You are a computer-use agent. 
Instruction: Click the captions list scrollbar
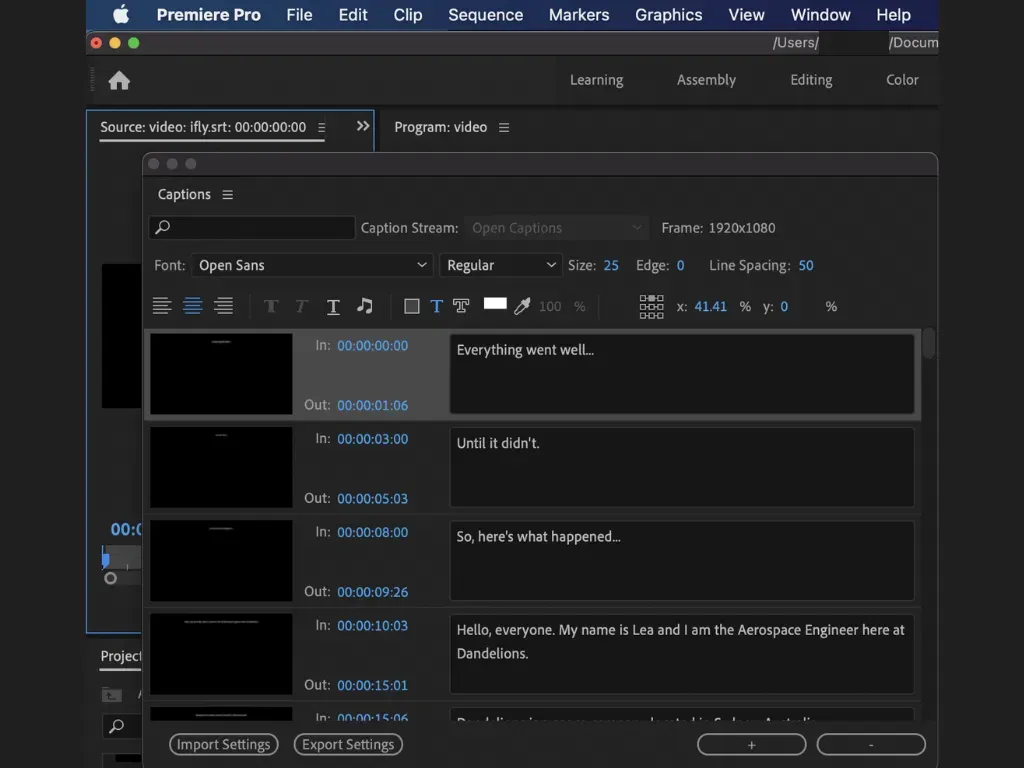click(929, 344)
